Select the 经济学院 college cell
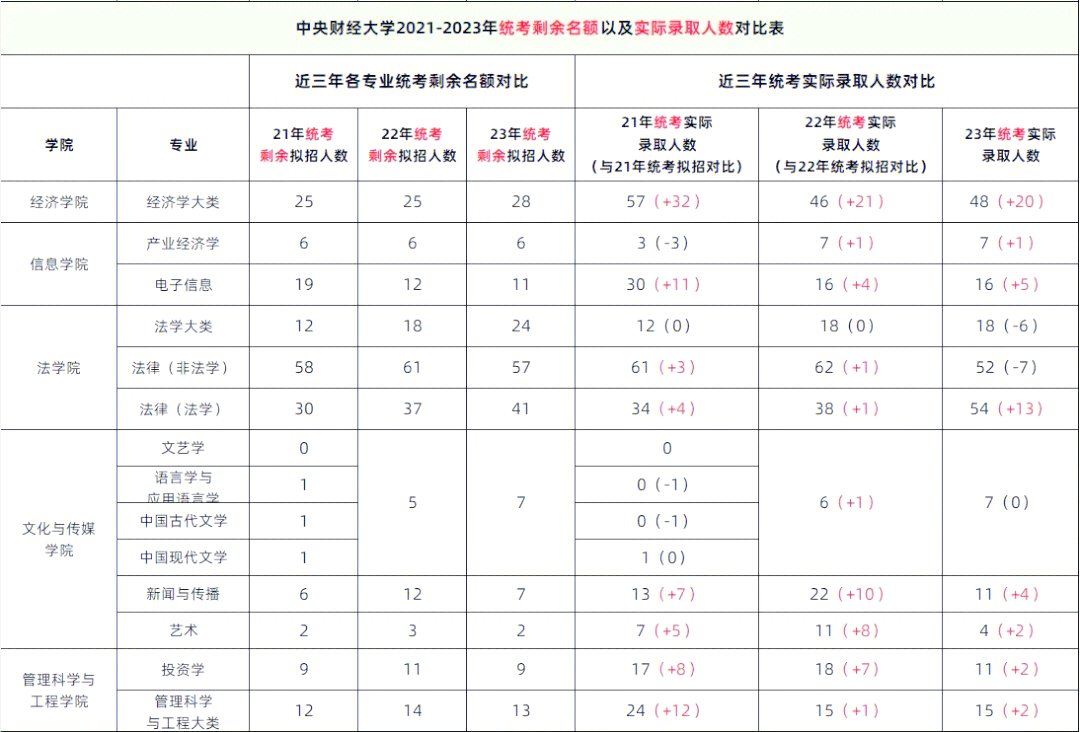The height and width of the screenshot is (732, 1080). 59,202
